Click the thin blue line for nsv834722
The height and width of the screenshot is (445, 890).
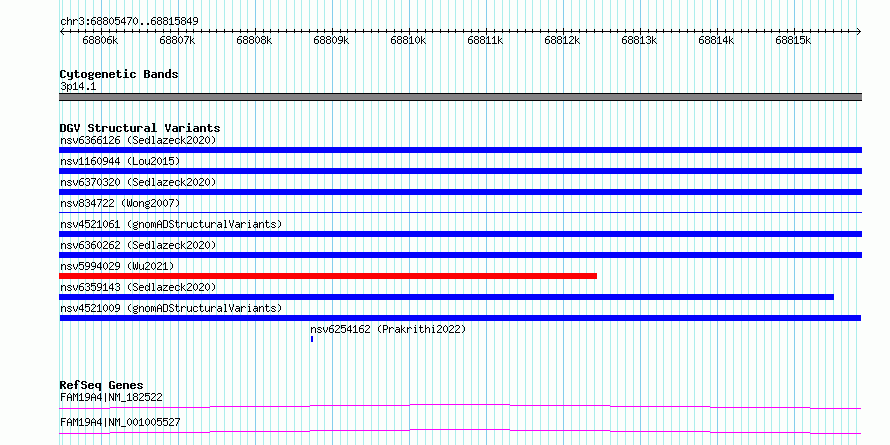[x=460, y=212]
